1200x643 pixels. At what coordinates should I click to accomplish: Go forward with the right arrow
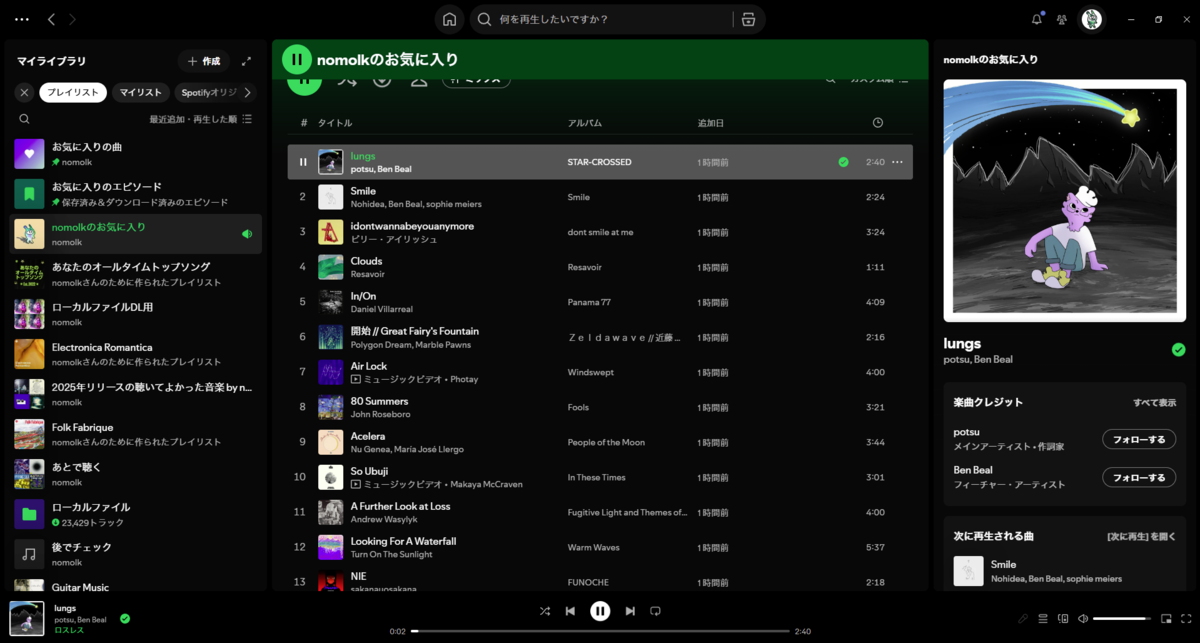73,19
